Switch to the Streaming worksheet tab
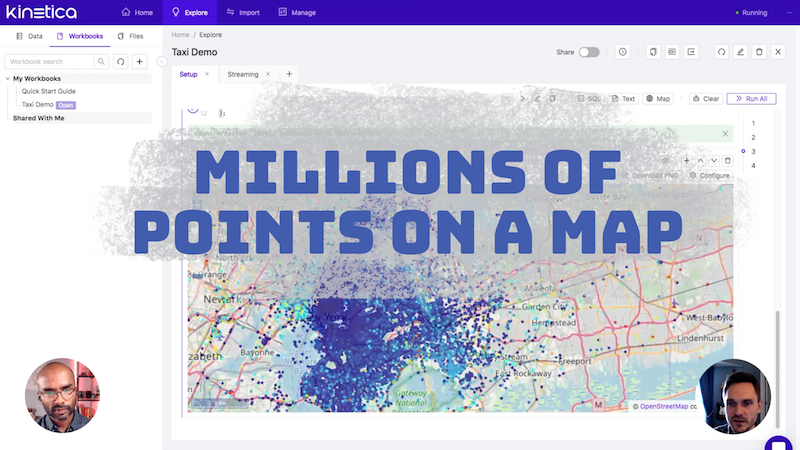 (242, 74)
